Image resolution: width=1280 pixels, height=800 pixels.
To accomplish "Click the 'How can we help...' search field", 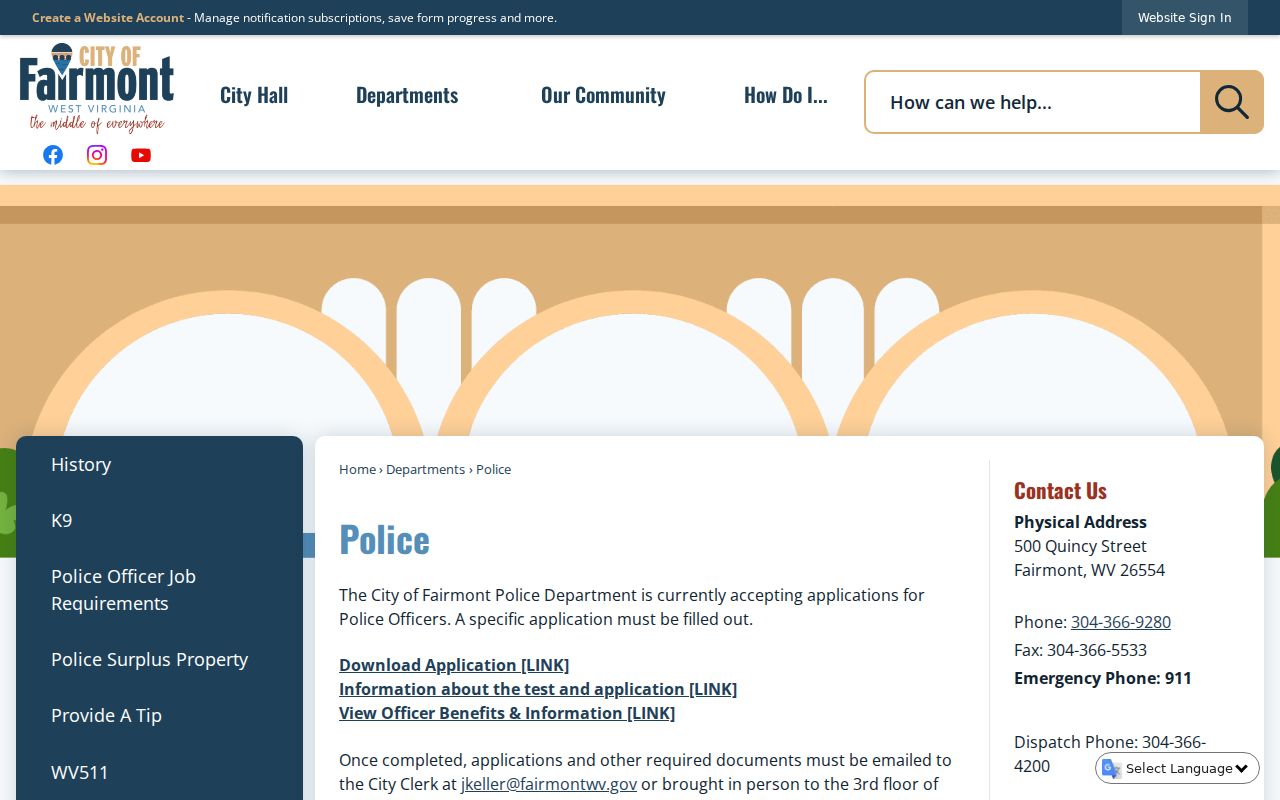I will tap(1033, 102).
